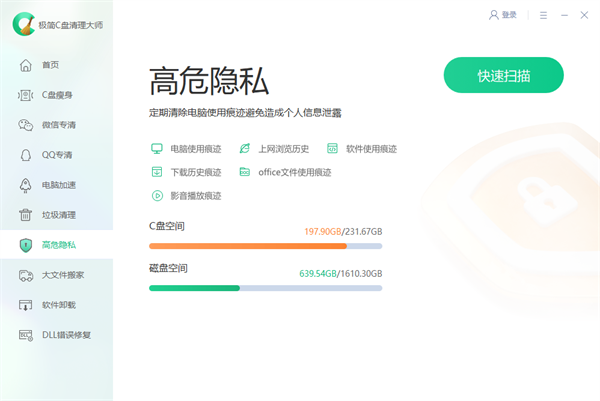600x401 pixels.
Task: Click the 下载历史痕迹 download icon
Action: pos(157,172)
